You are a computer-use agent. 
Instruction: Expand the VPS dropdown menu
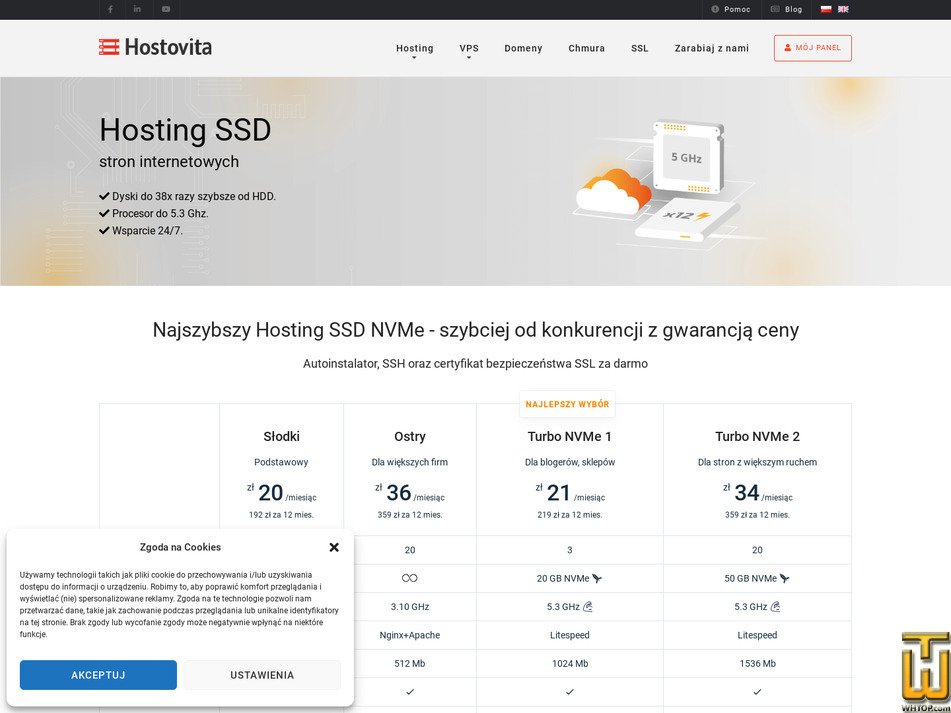(x=469, y=49)
